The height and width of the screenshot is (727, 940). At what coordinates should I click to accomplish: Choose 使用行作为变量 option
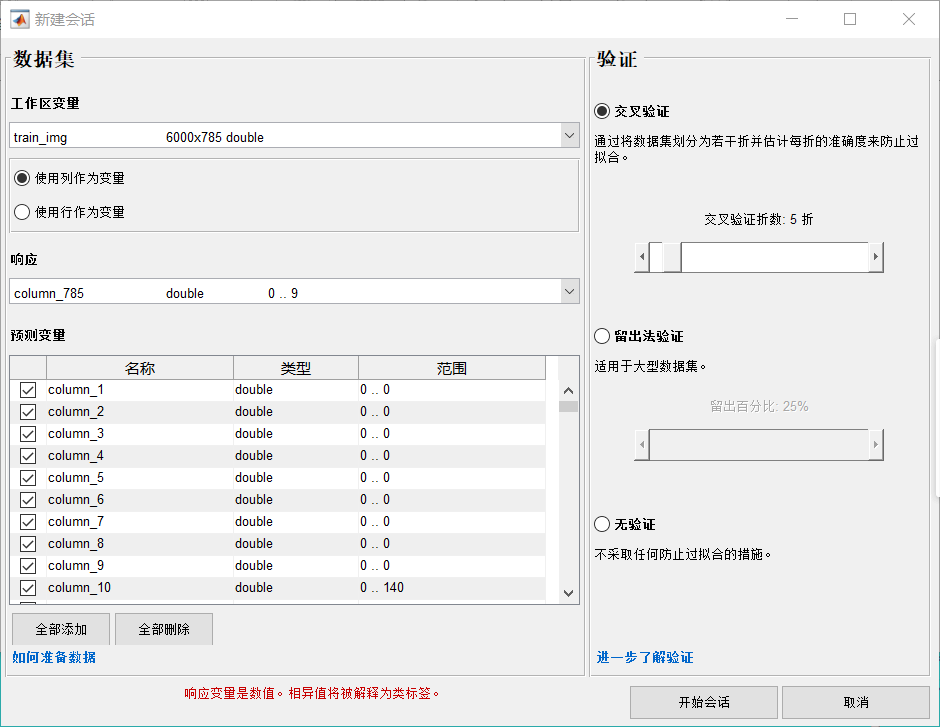tap(22, 212)
